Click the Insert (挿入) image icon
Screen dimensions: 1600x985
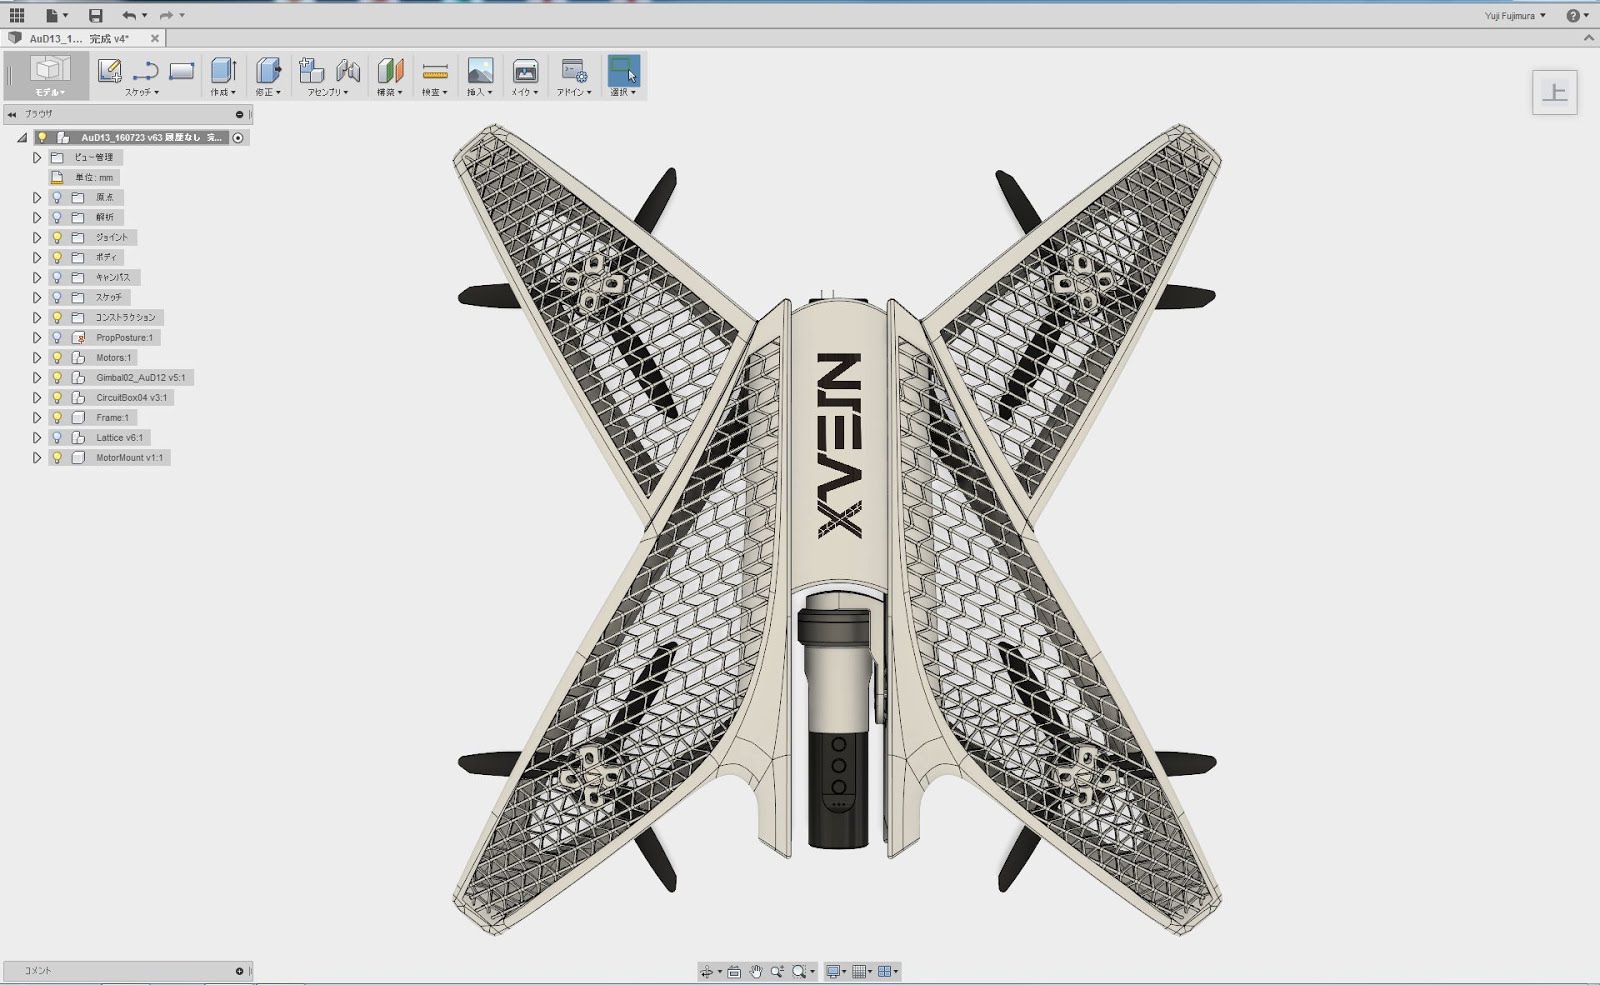click(480, 71)
